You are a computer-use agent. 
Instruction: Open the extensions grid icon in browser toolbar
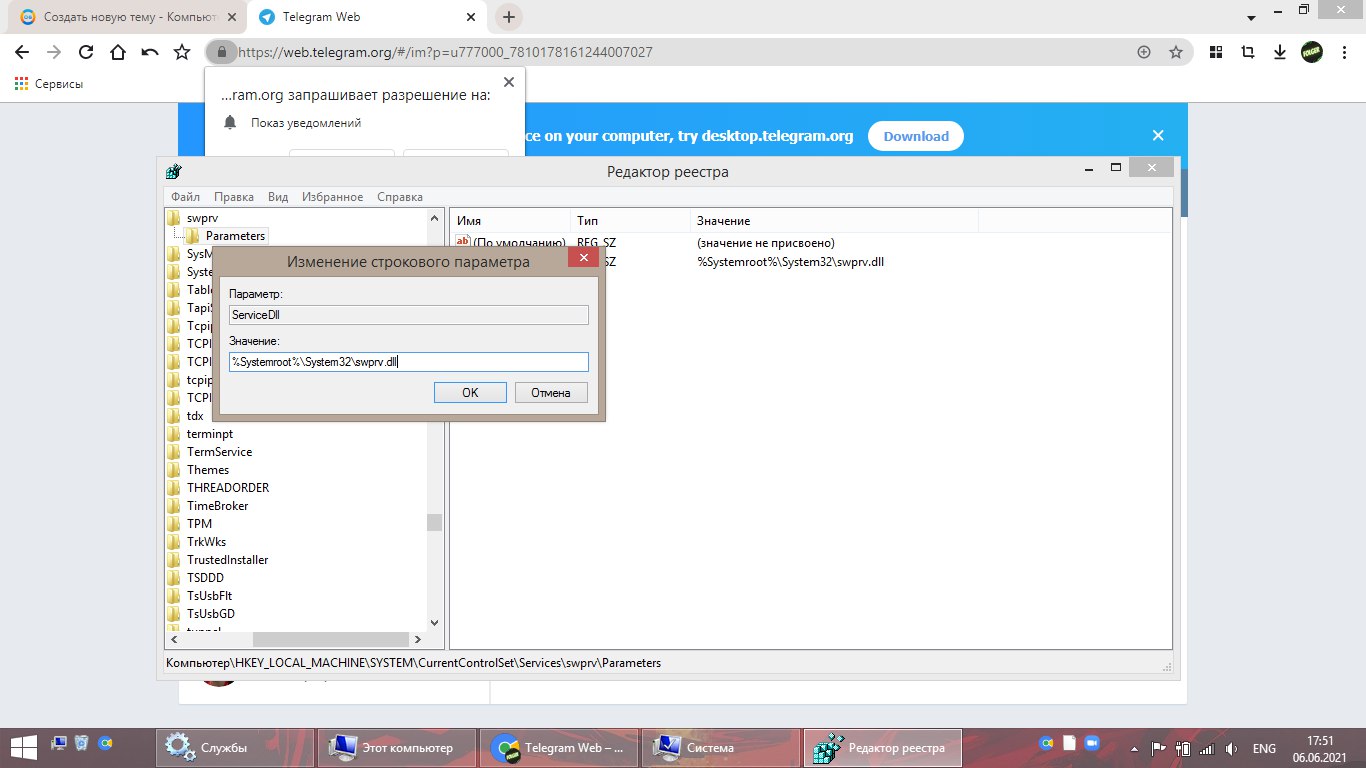click(1216, 52)
